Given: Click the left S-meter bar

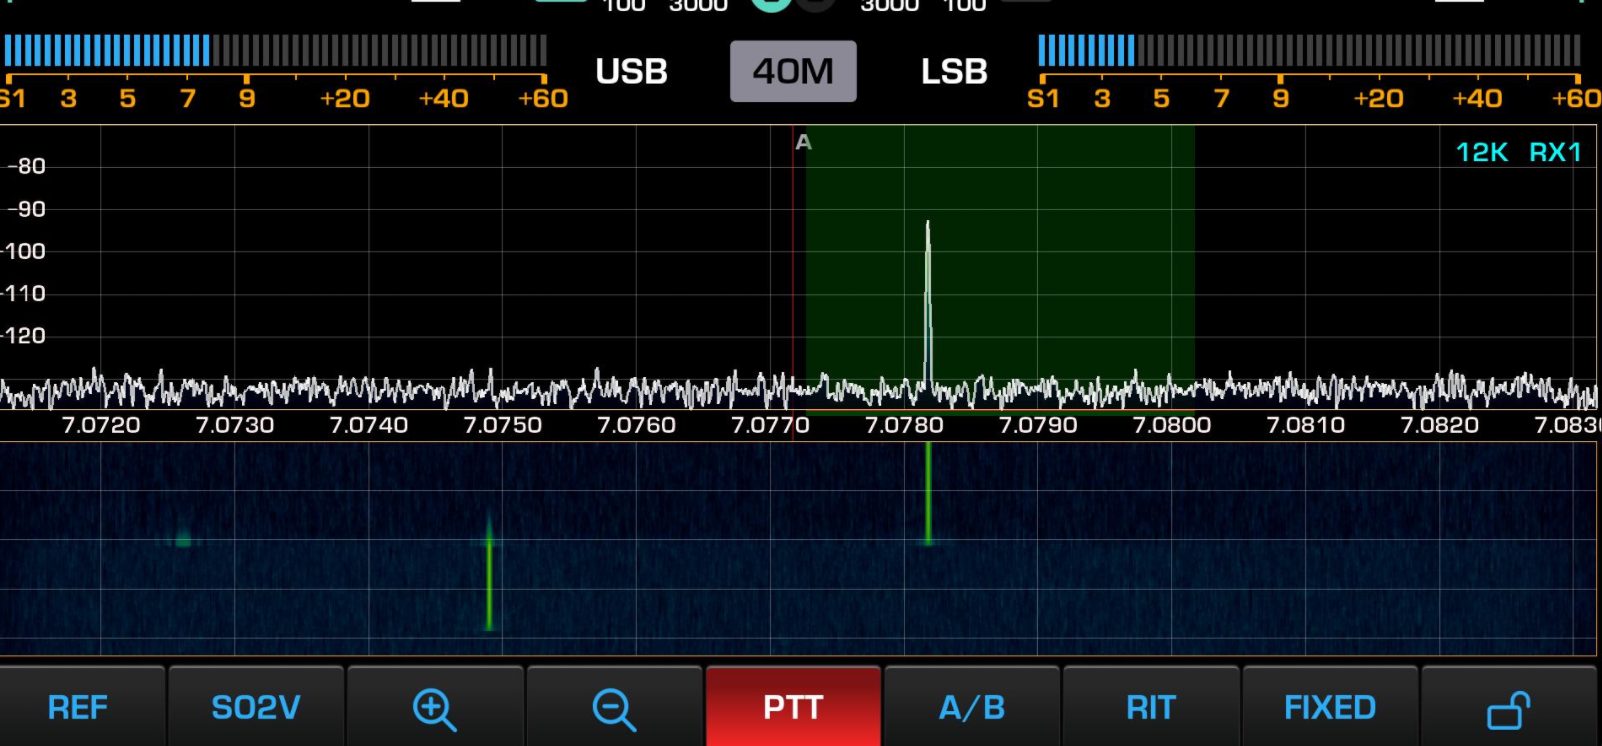Looking at the screenshot, I should click(275, 50).
